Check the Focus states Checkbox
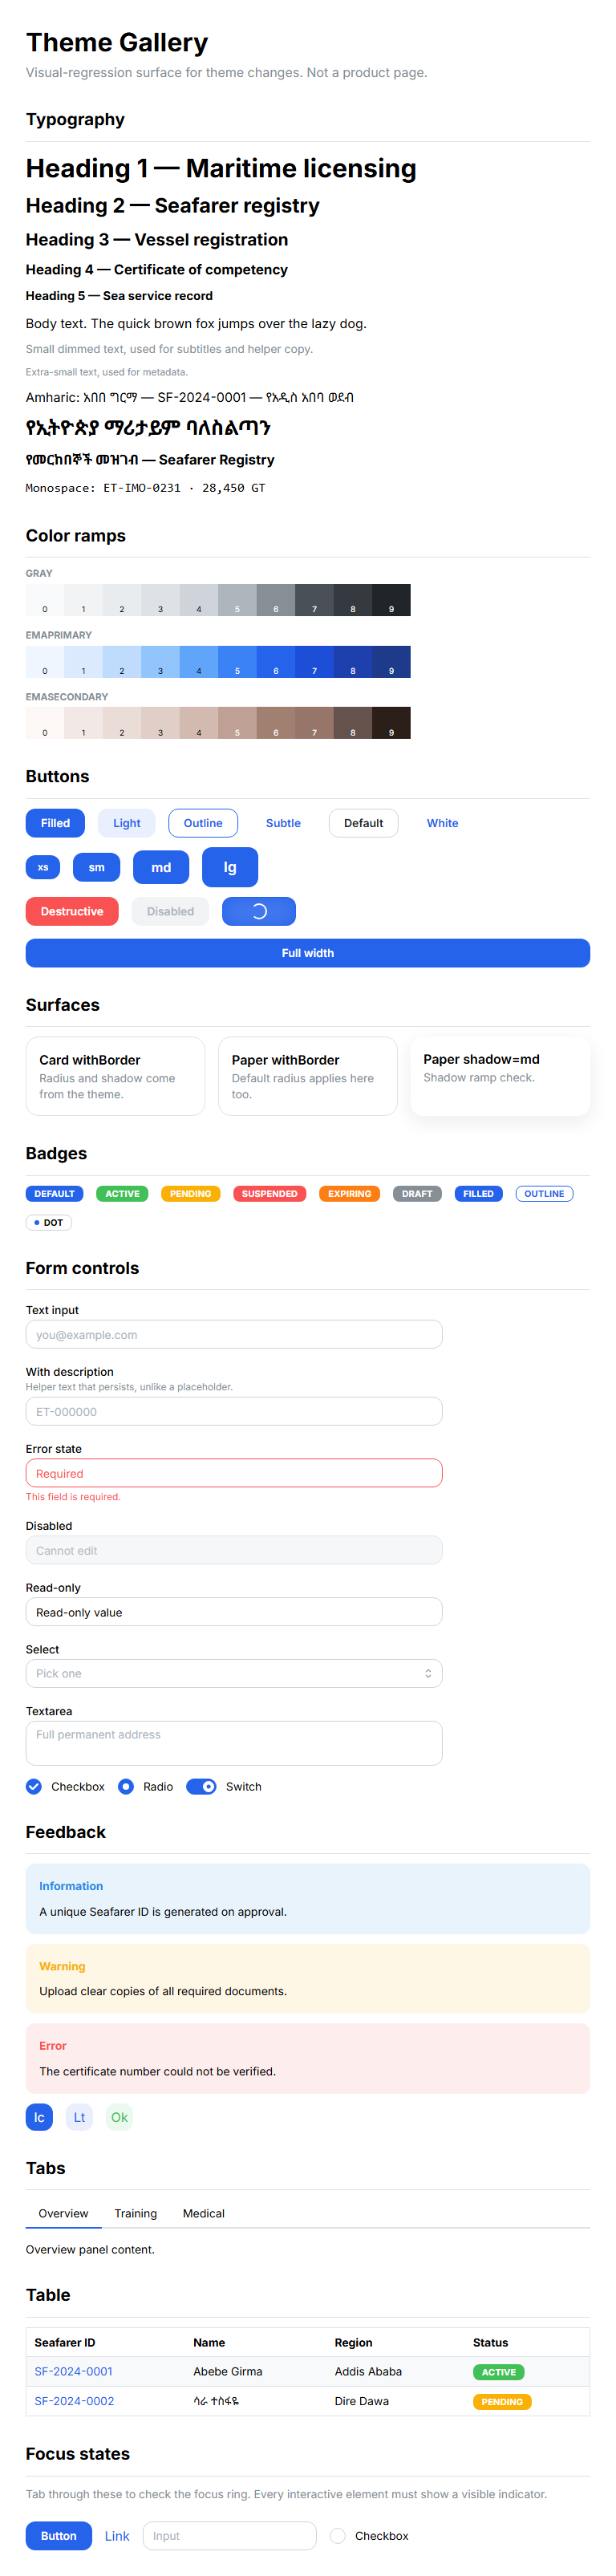The image size is (616, 2576). point(338,2535)
